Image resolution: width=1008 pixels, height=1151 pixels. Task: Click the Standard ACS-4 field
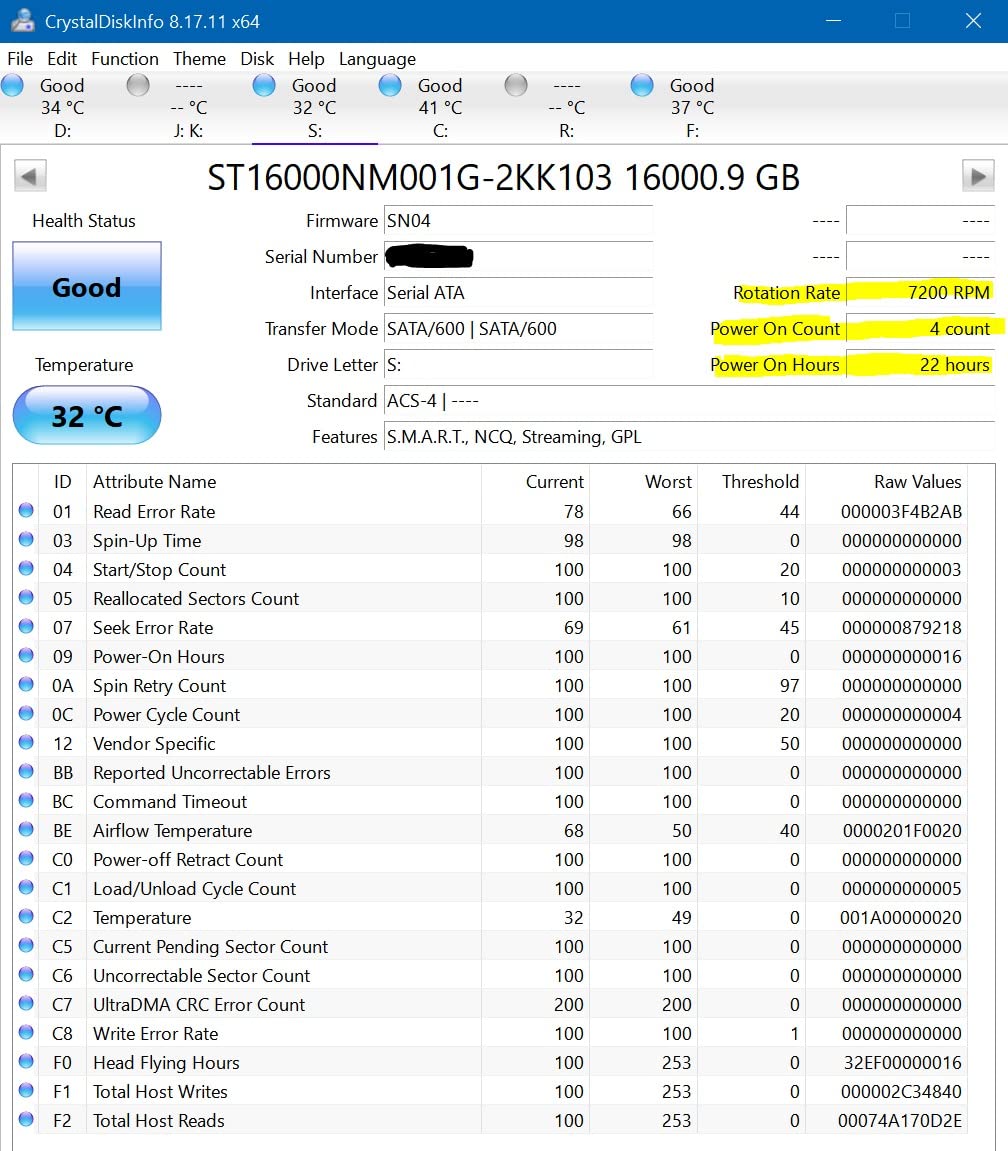point(689,401)
